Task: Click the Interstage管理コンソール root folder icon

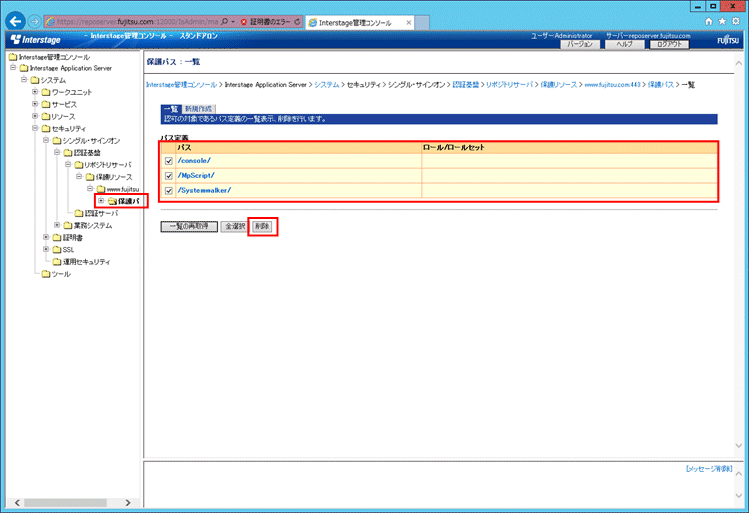Action: point(13,57)
